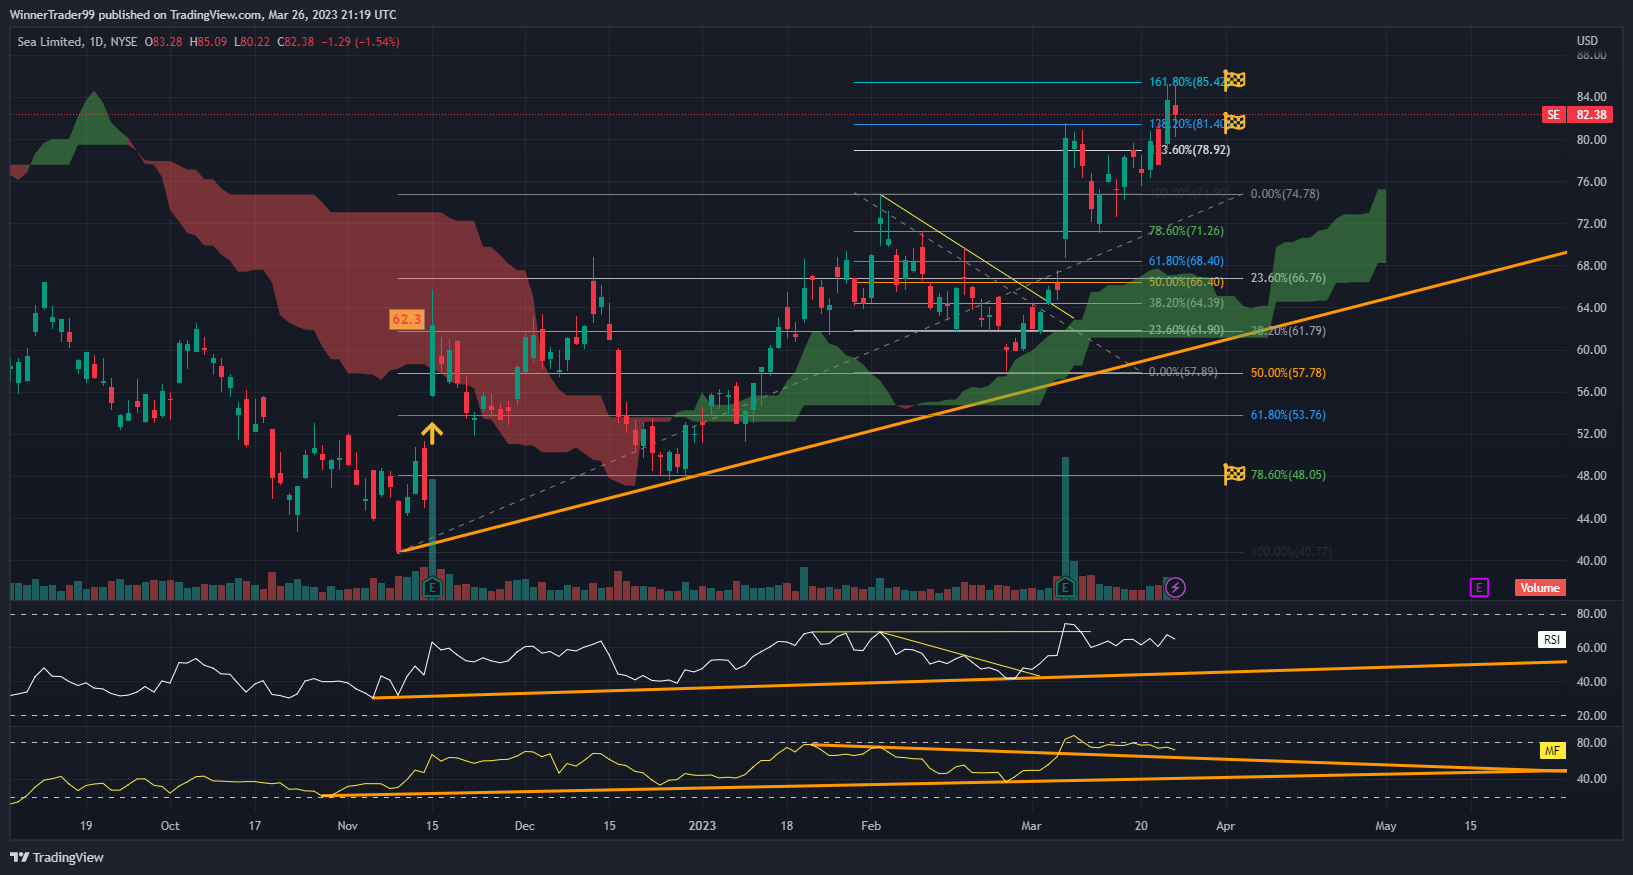Click 72.00 on the price axis

1591,224
